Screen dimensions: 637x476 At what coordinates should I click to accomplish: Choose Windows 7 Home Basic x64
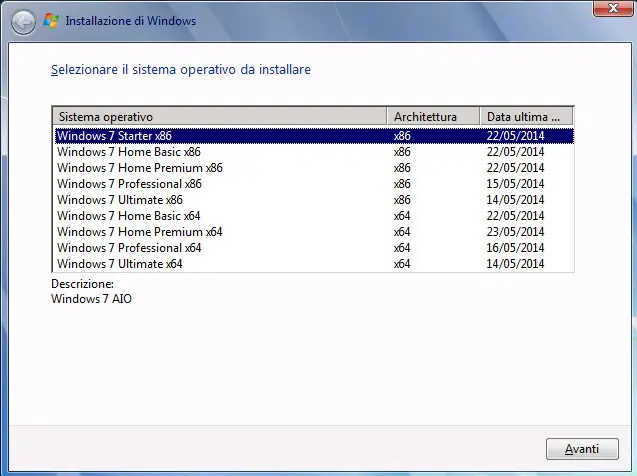(x=314, y=216)
